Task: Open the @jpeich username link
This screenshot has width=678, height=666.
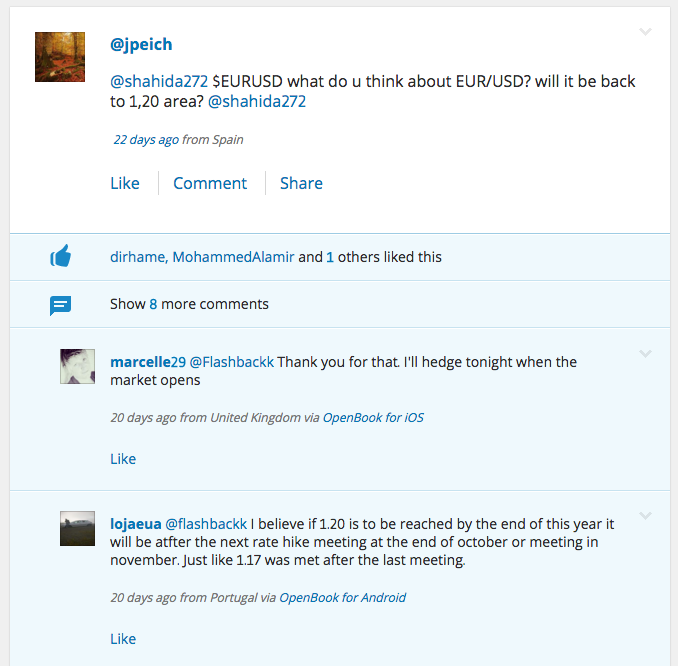Action: [x=141, y=45]
